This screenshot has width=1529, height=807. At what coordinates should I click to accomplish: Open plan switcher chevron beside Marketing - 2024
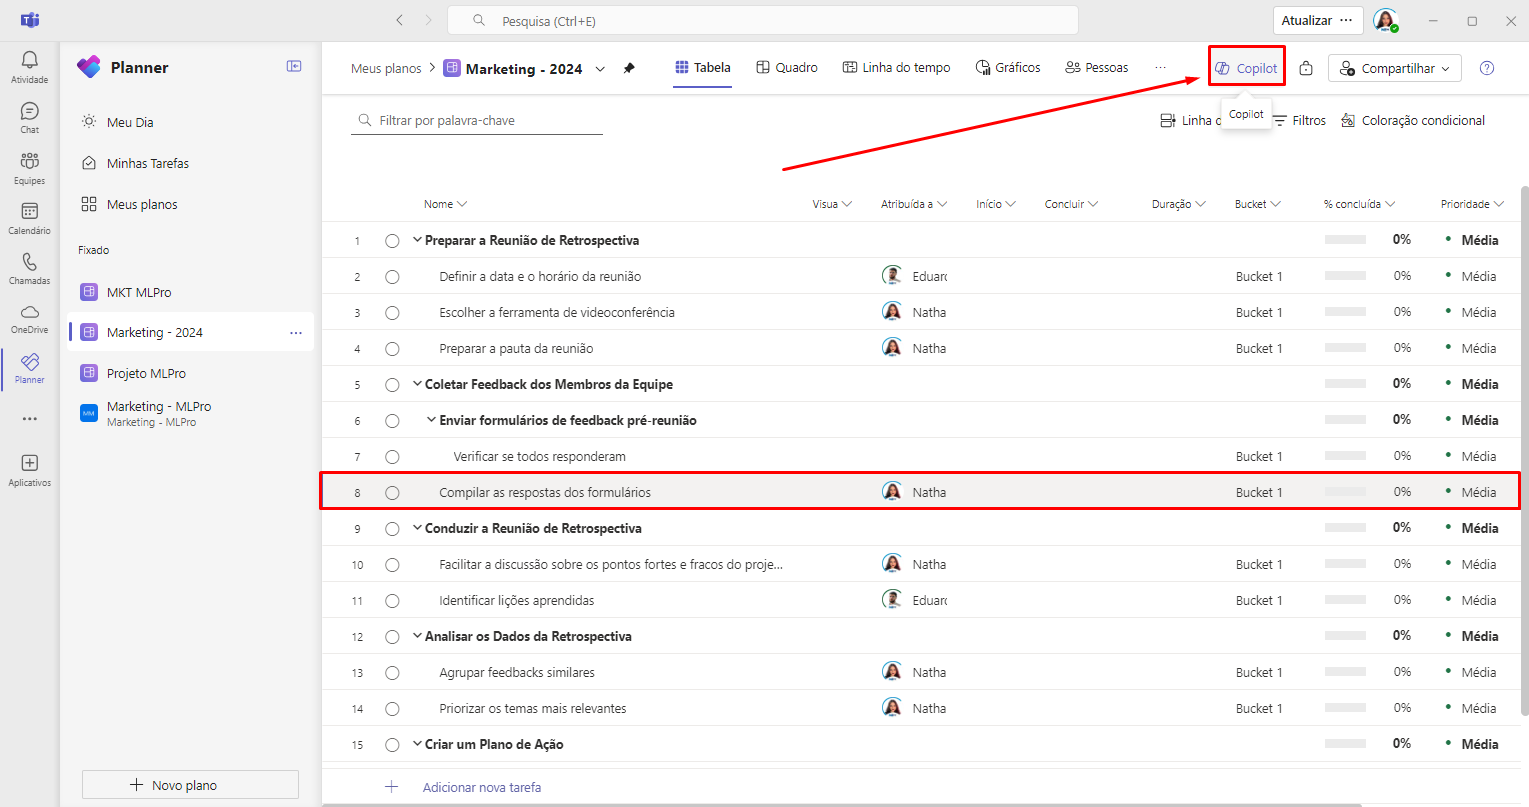pos(600,69)
